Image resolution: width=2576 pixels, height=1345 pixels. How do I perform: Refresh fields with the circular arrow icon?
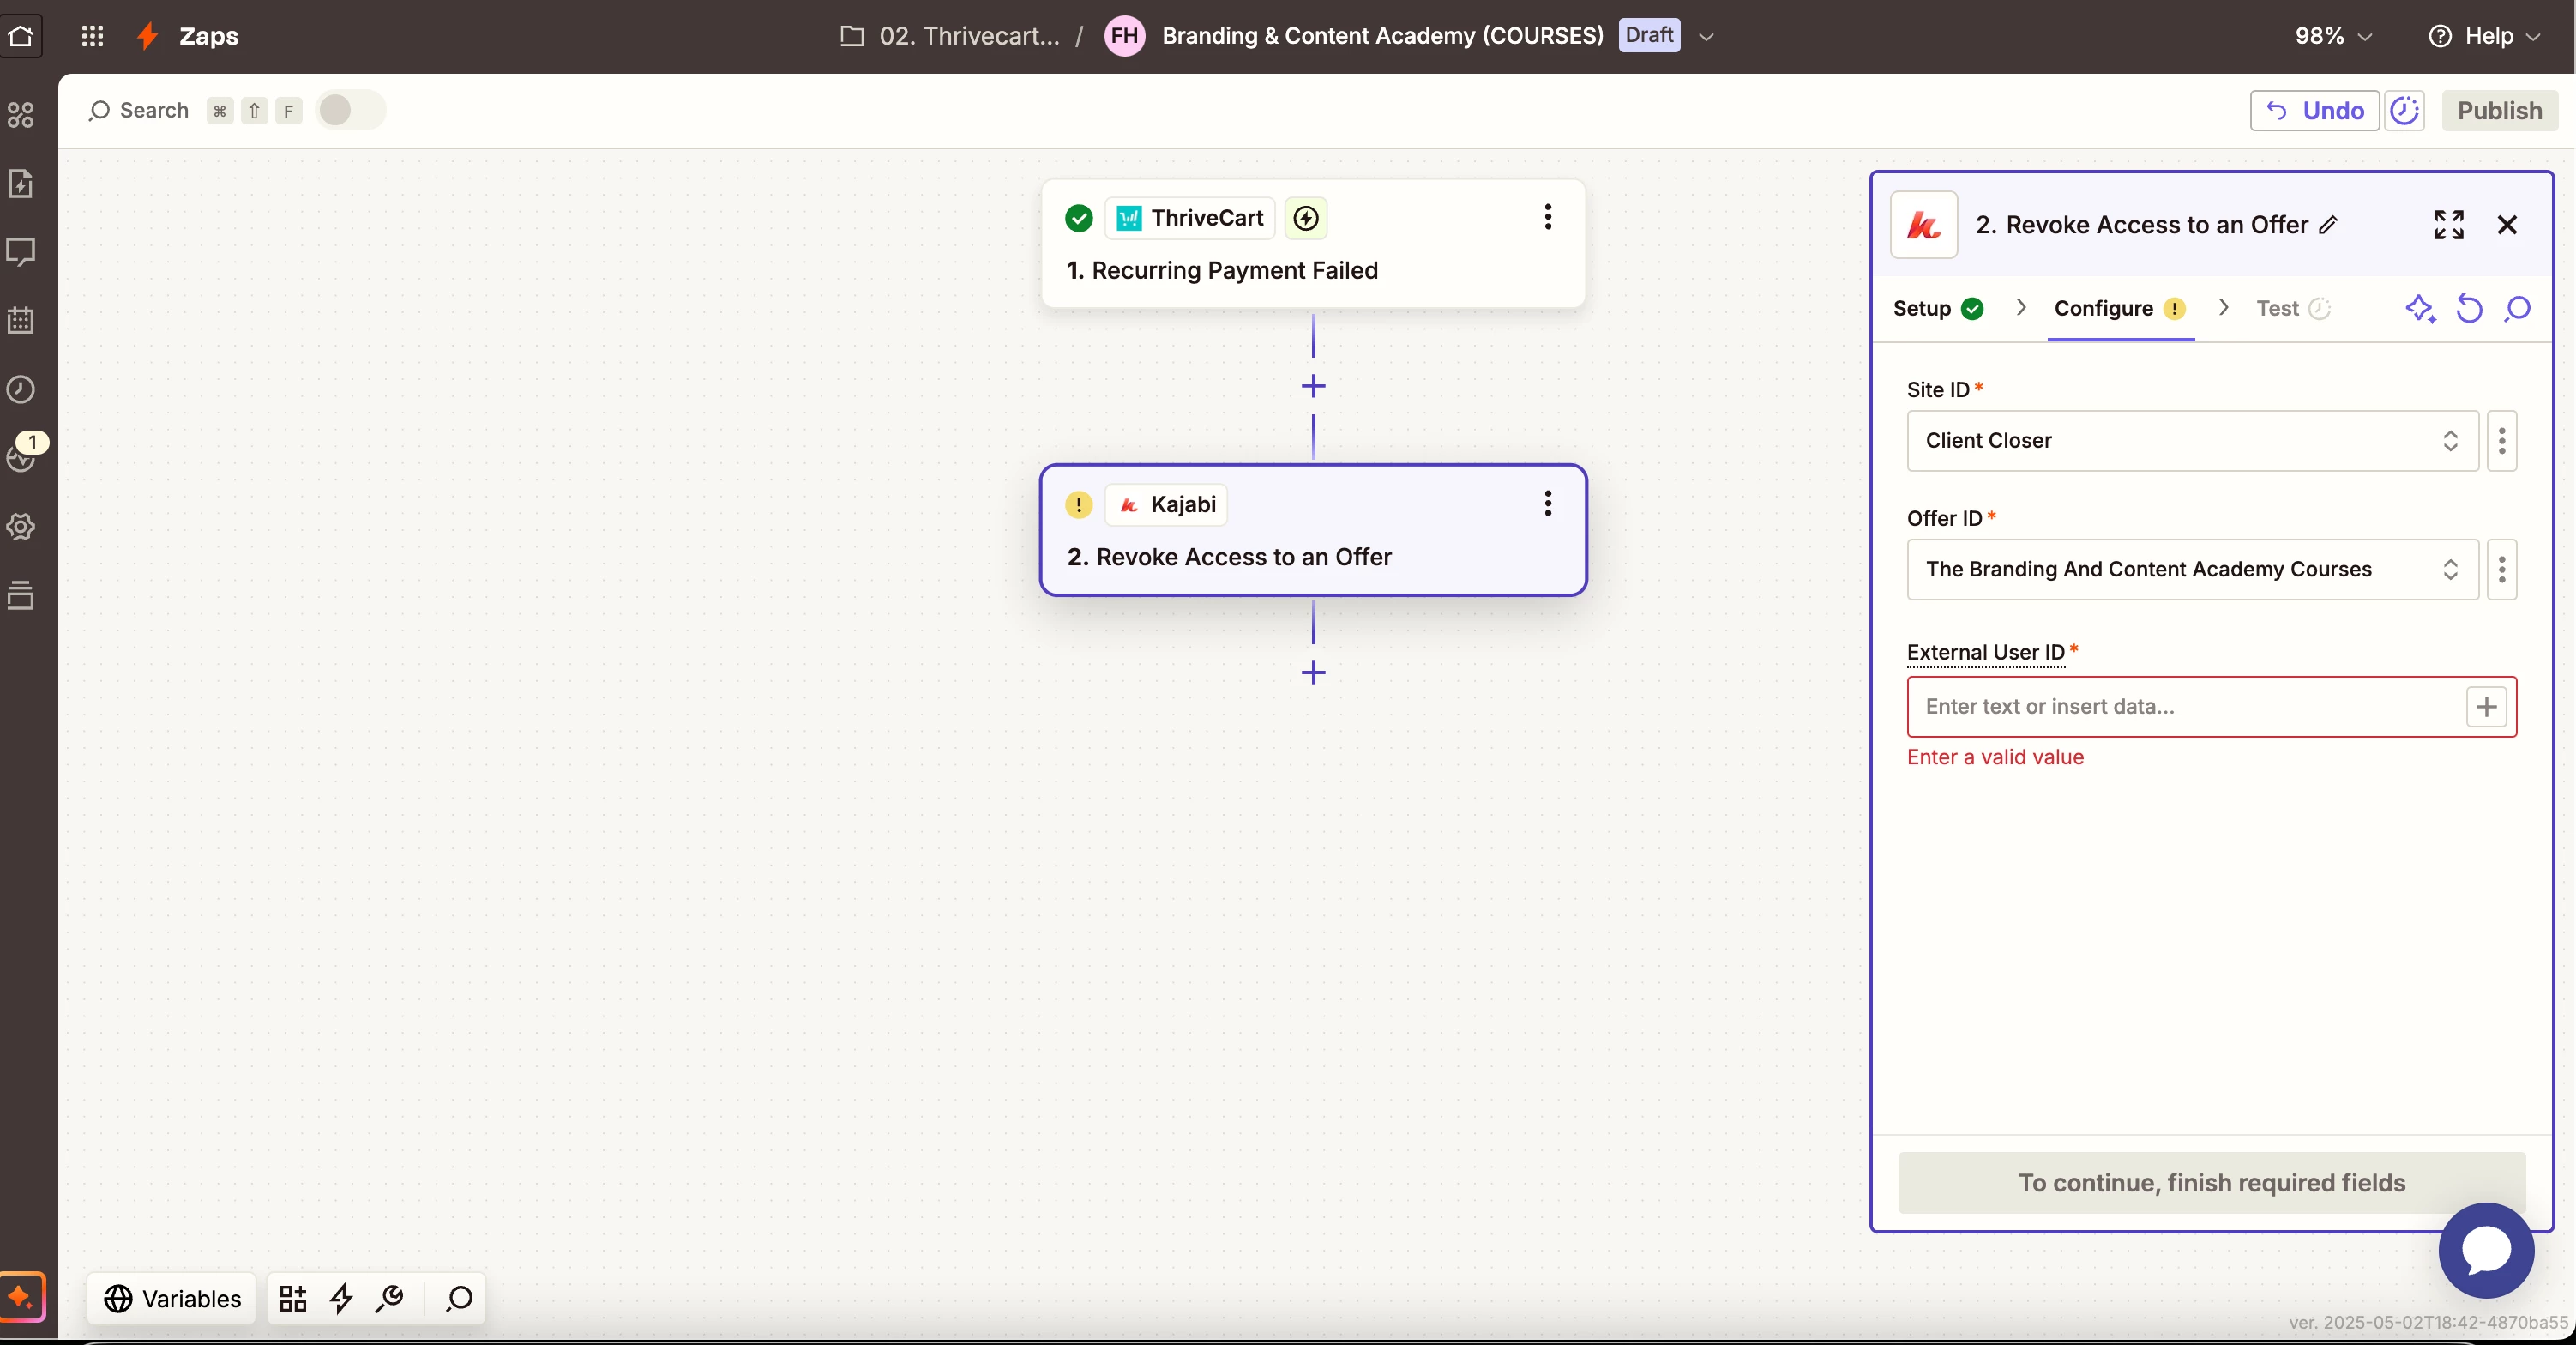point(2469,309)
